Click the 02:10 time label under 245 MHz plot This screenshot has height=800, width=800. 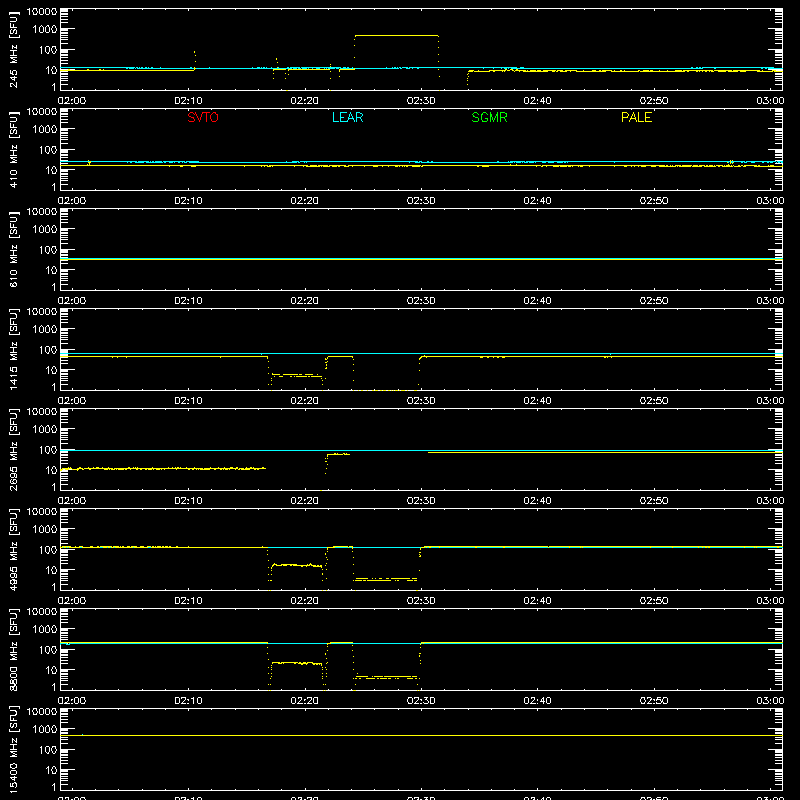pyautogui.click(x=188, y=101)
